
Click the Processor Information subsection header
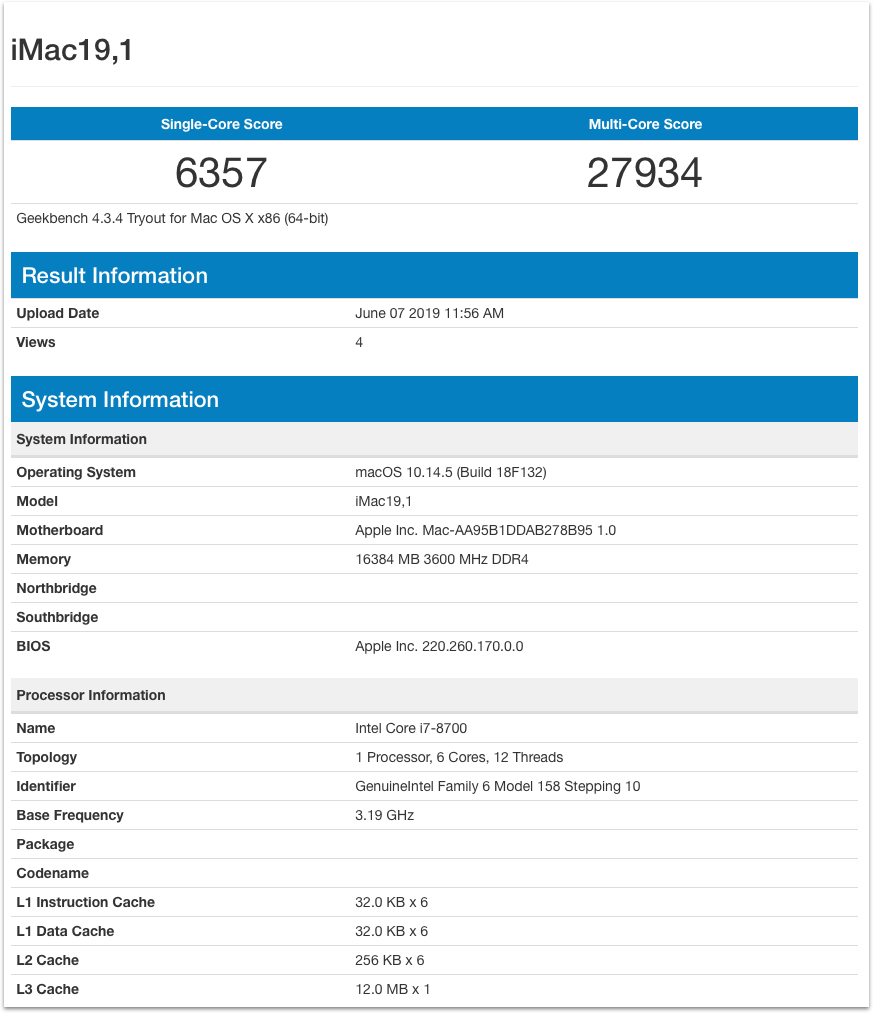91,695
